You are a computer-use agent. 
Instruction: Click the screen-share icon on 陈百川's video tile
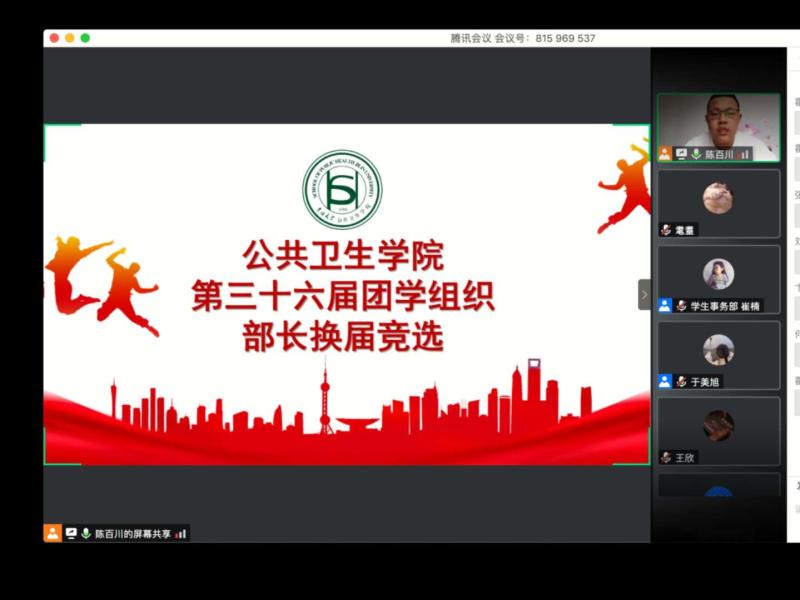[x=681, y=155]
